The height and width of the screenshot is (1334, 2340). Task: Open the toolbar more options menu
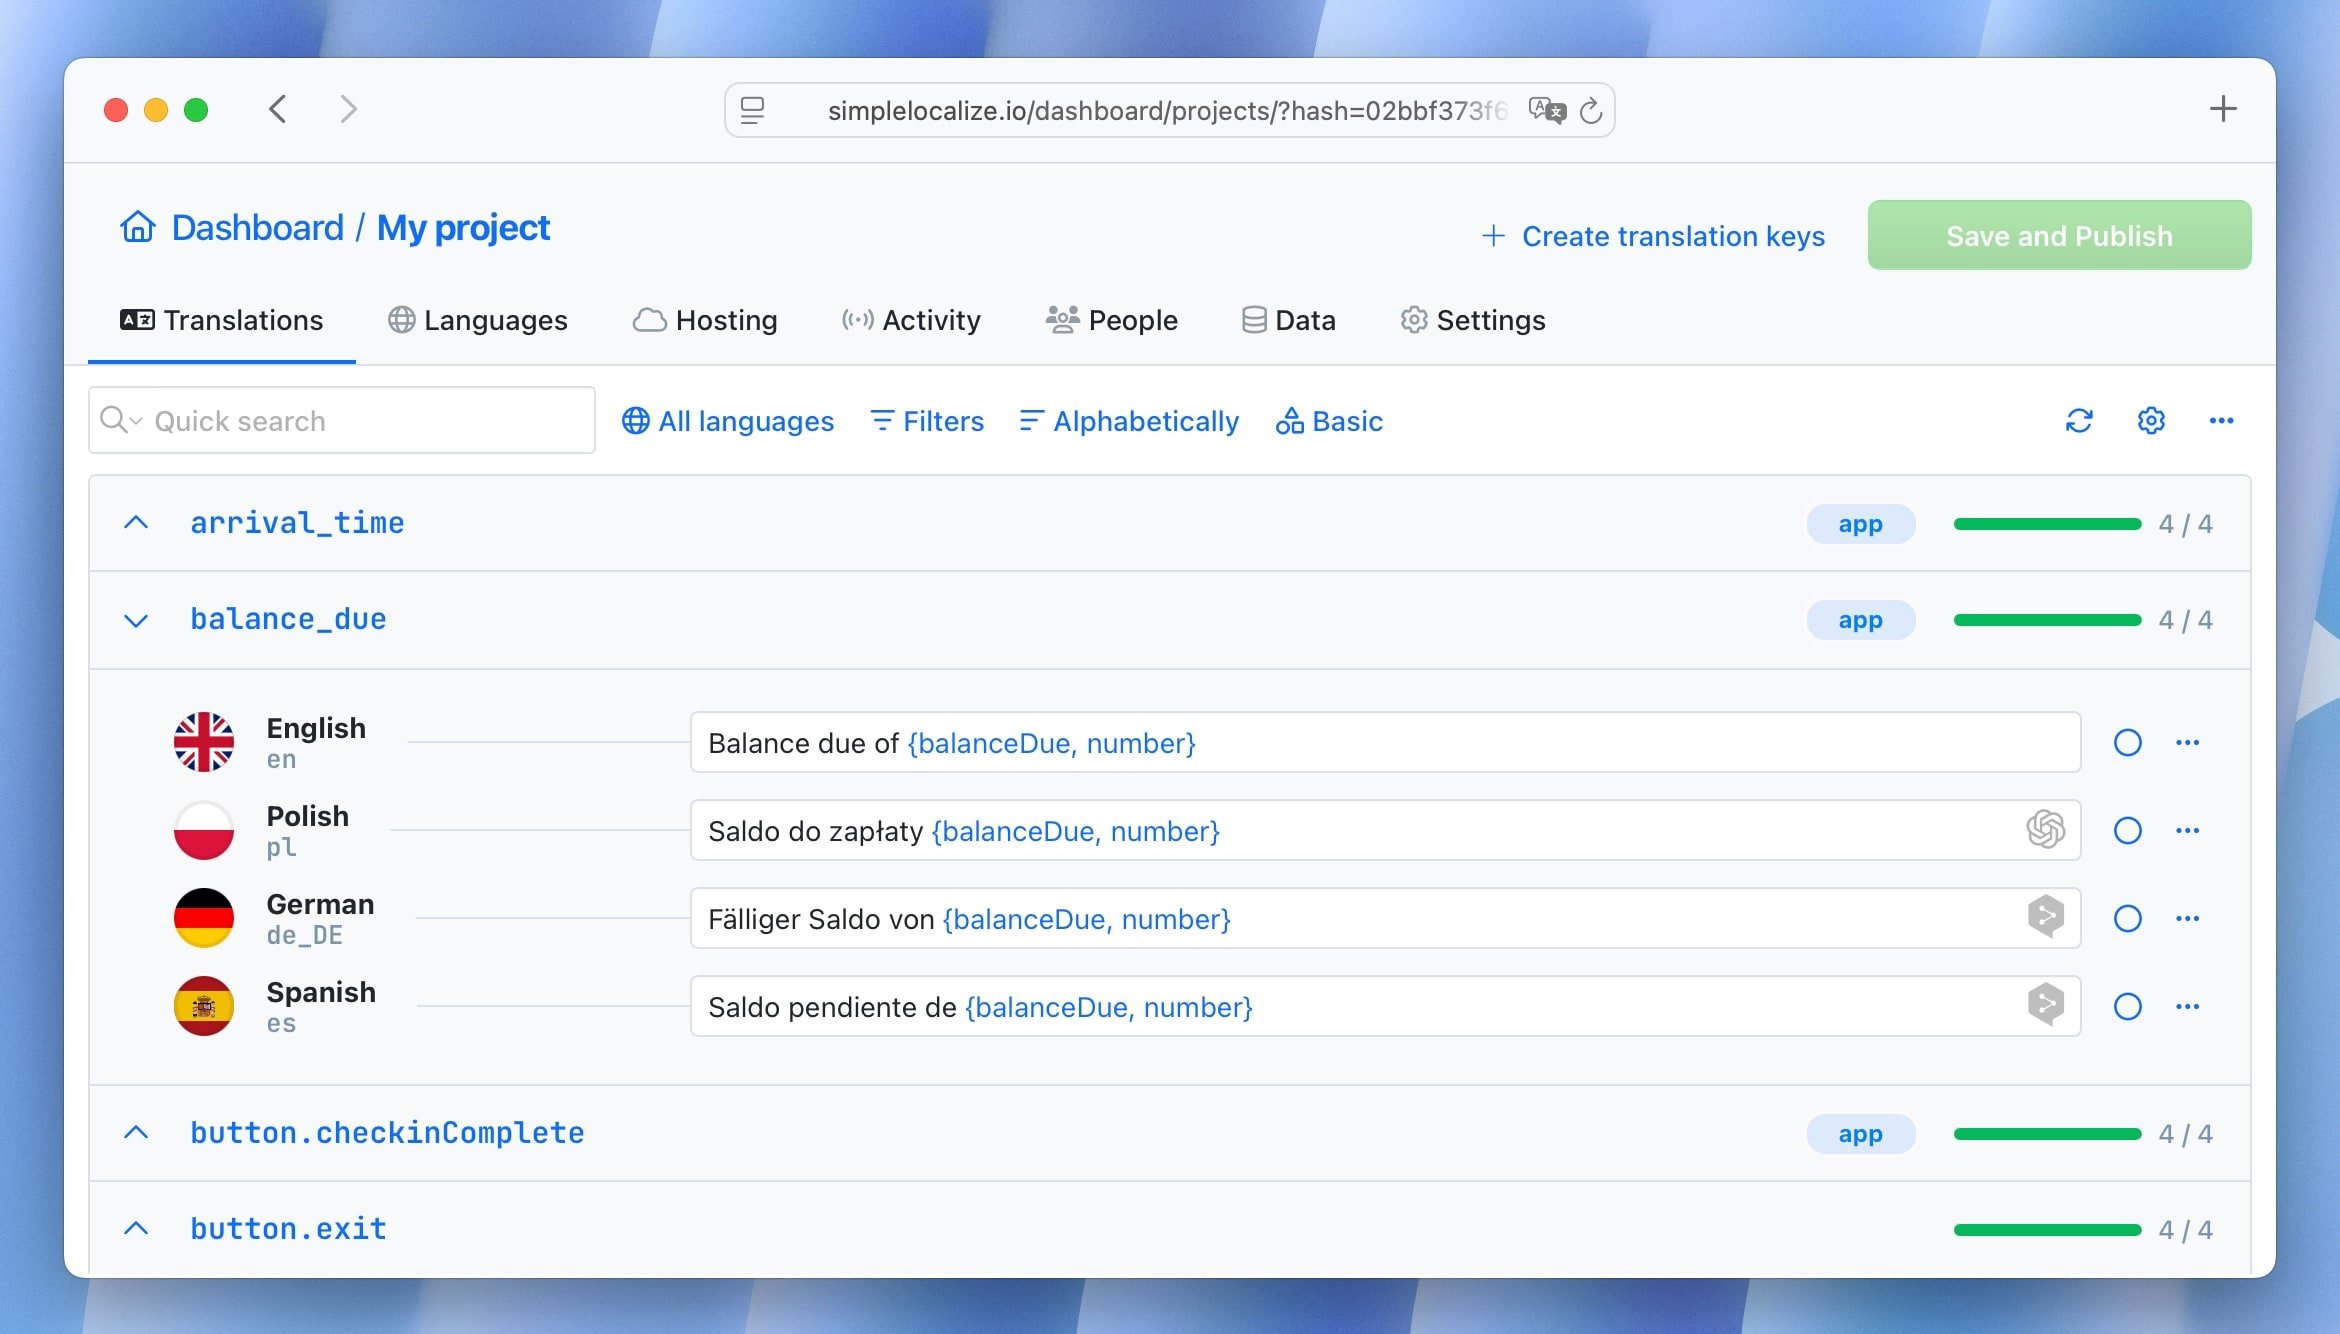(x=2221, y=421)
